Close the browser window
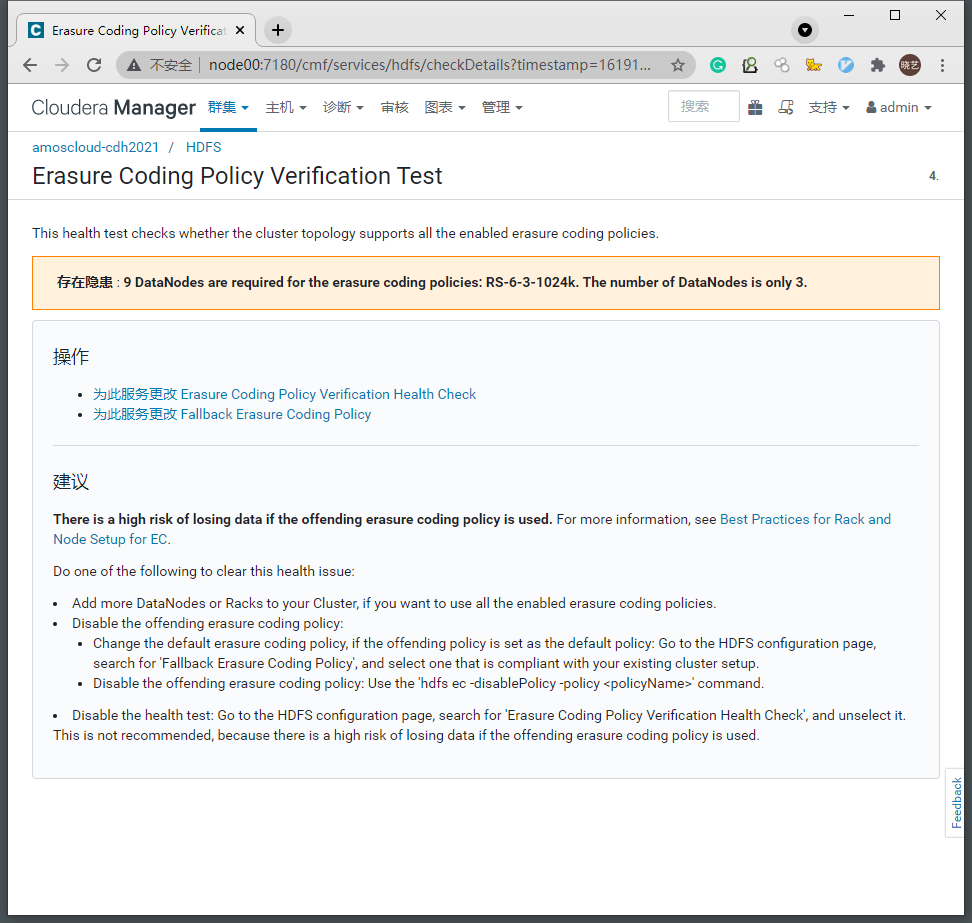972x923 pixels. (941, 15)
